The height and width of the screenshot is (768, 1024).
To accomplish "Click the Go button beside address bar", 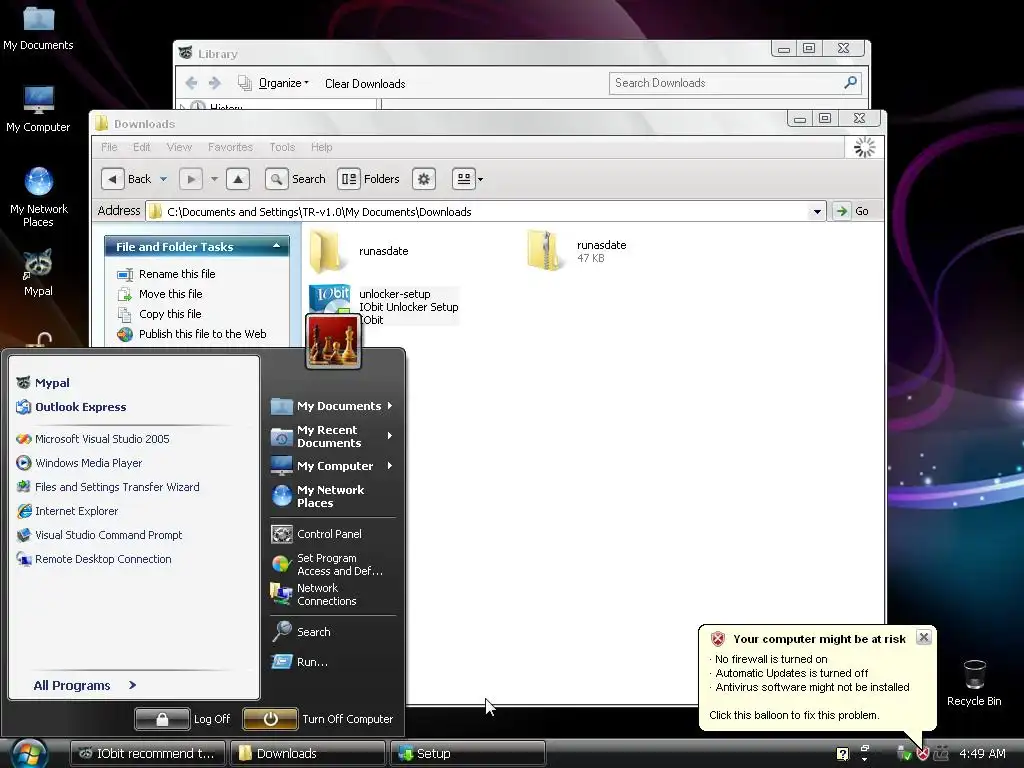I will pyautogui.click(x=852, y=211).
